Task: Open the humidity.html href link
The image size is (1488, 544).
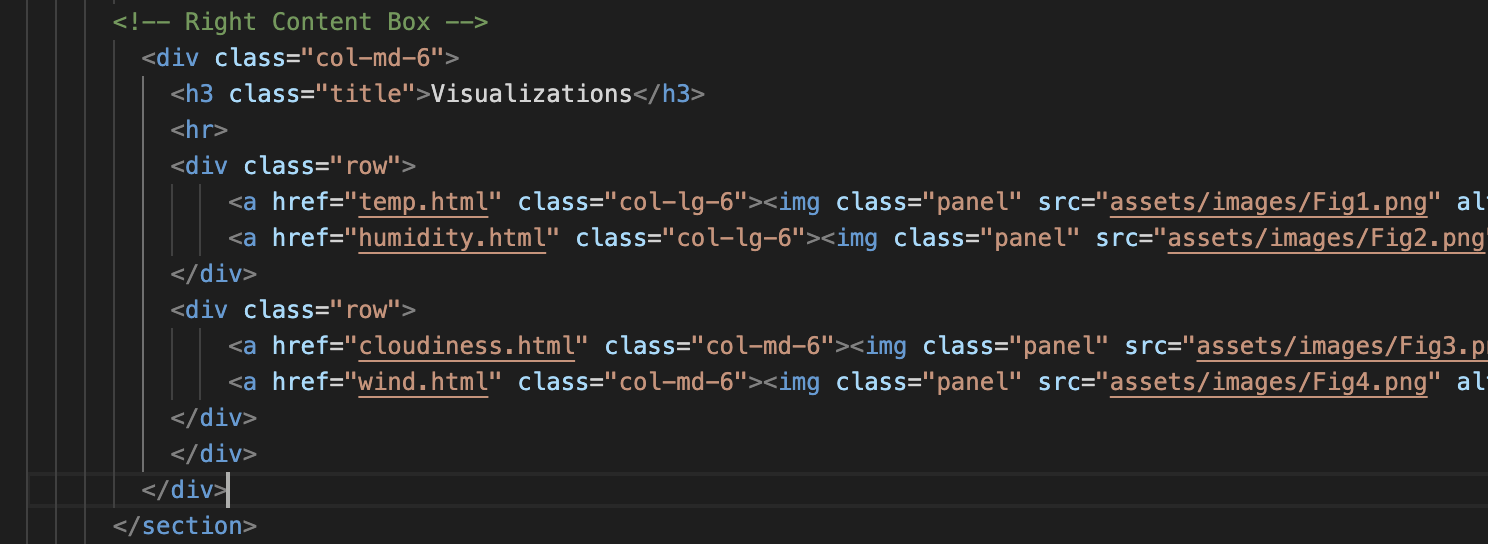Action: (x=453, y=238)
